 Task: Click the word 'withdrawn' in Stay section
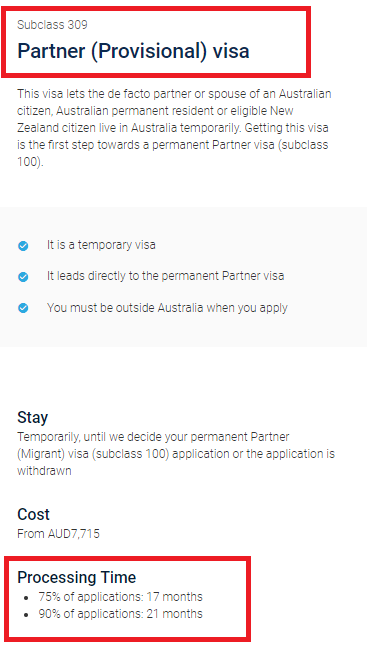(44, 471)
